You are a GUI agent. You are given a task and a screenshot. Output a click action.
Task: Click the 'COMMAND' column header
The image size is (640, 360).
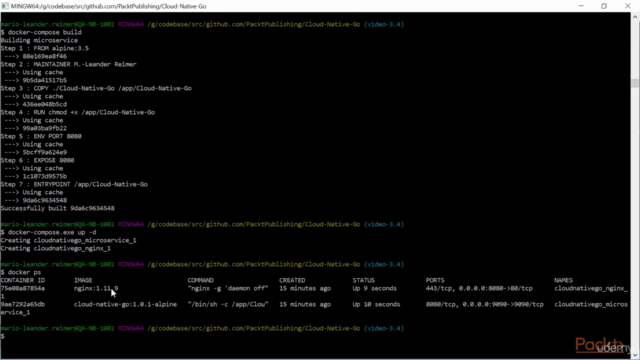tap(200, 280)
